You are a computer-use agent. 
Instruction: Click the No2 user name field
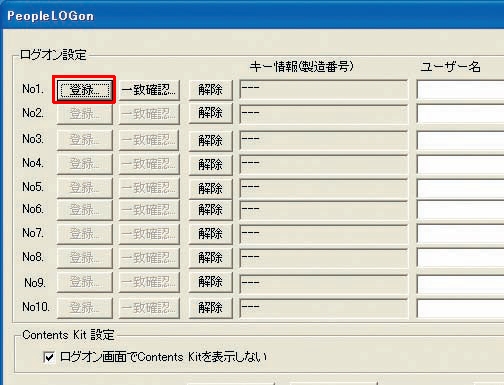(460, 114)
